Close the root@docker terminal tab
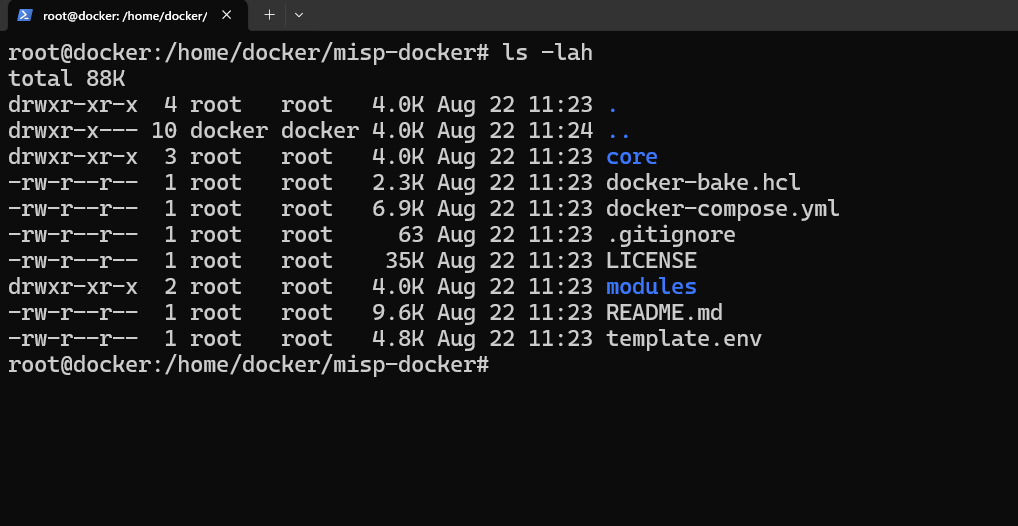Image resolution: width=1018 pixels, height=526 pixels. [227, 15]
